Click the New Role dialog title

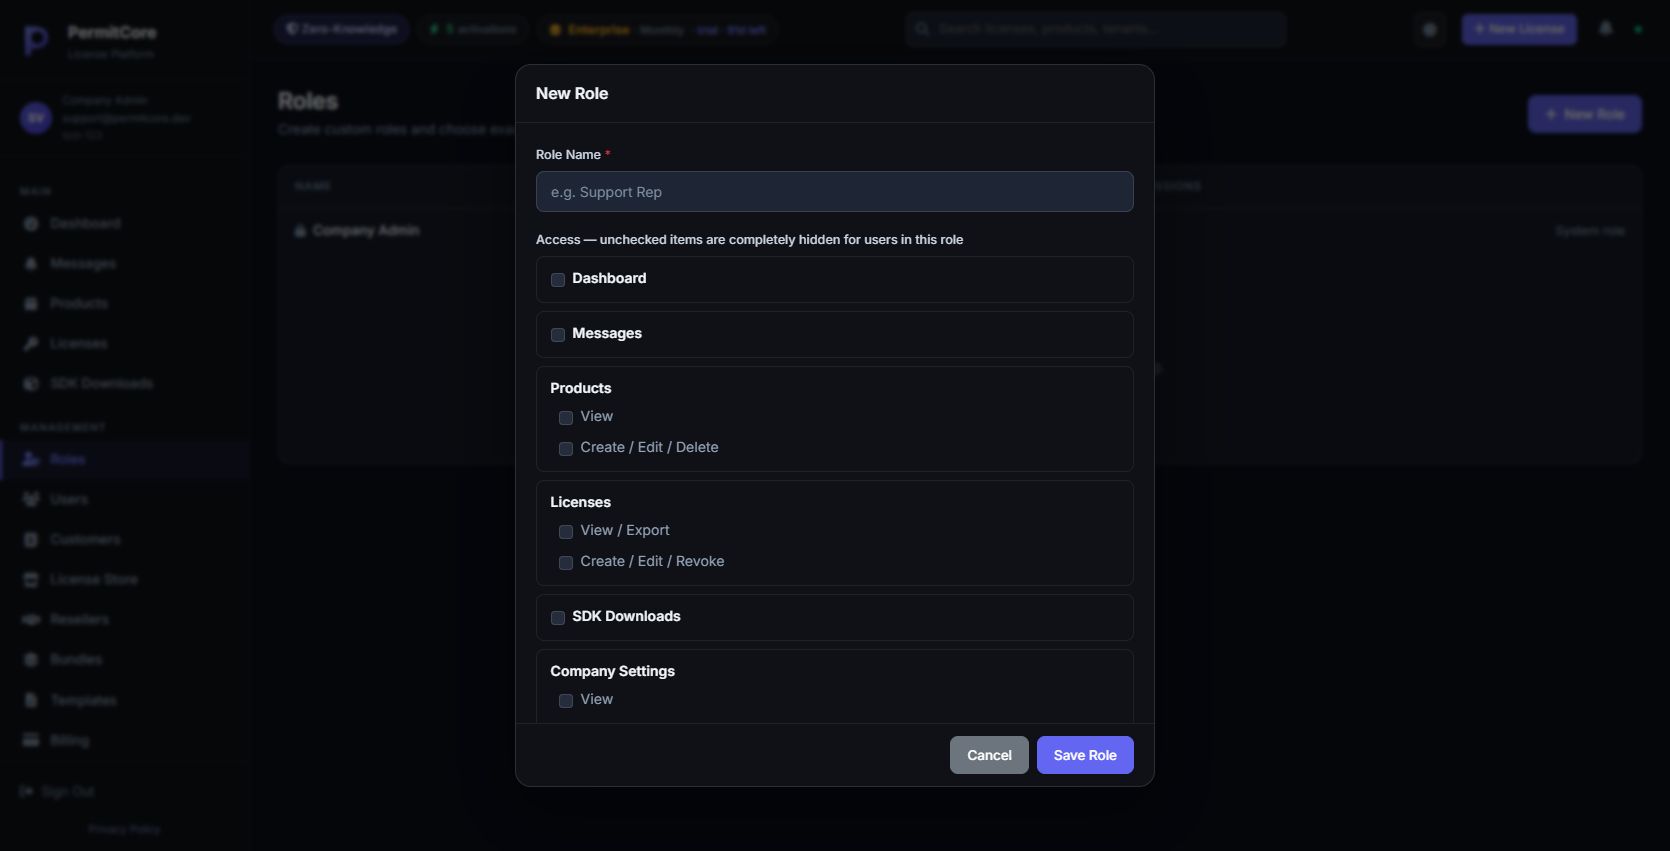(572, 93)
